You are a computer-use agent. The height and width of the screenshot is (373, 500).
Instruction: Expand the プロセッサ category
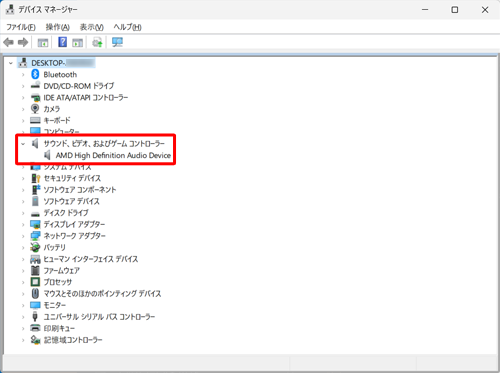pos(23,282)
